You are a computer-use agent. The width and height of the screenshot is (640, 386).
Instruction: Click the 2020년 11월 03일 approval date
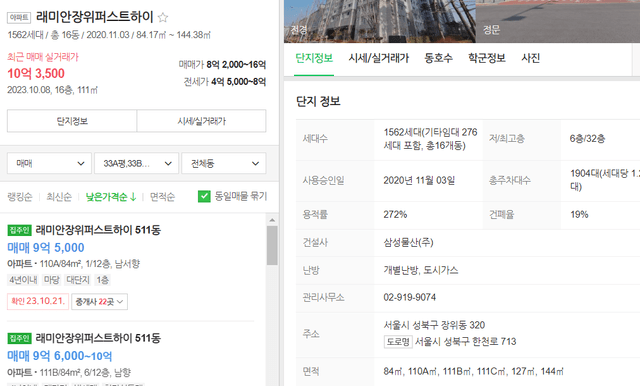(x=419, y=181)
